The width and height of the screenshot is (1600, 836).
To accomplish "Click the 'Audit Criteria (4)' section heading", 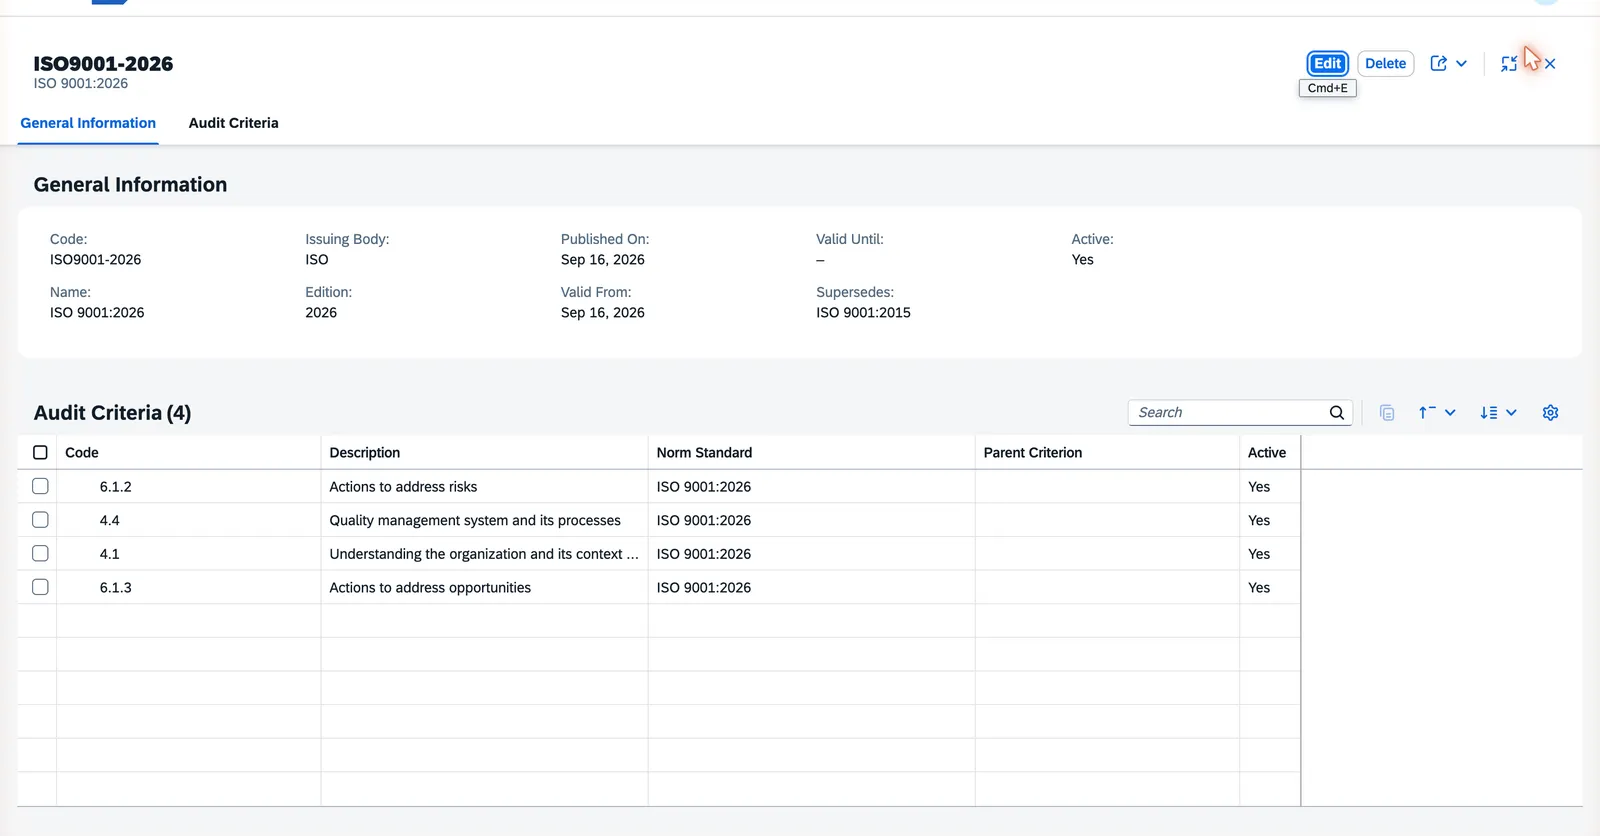I will coord(112,413).
